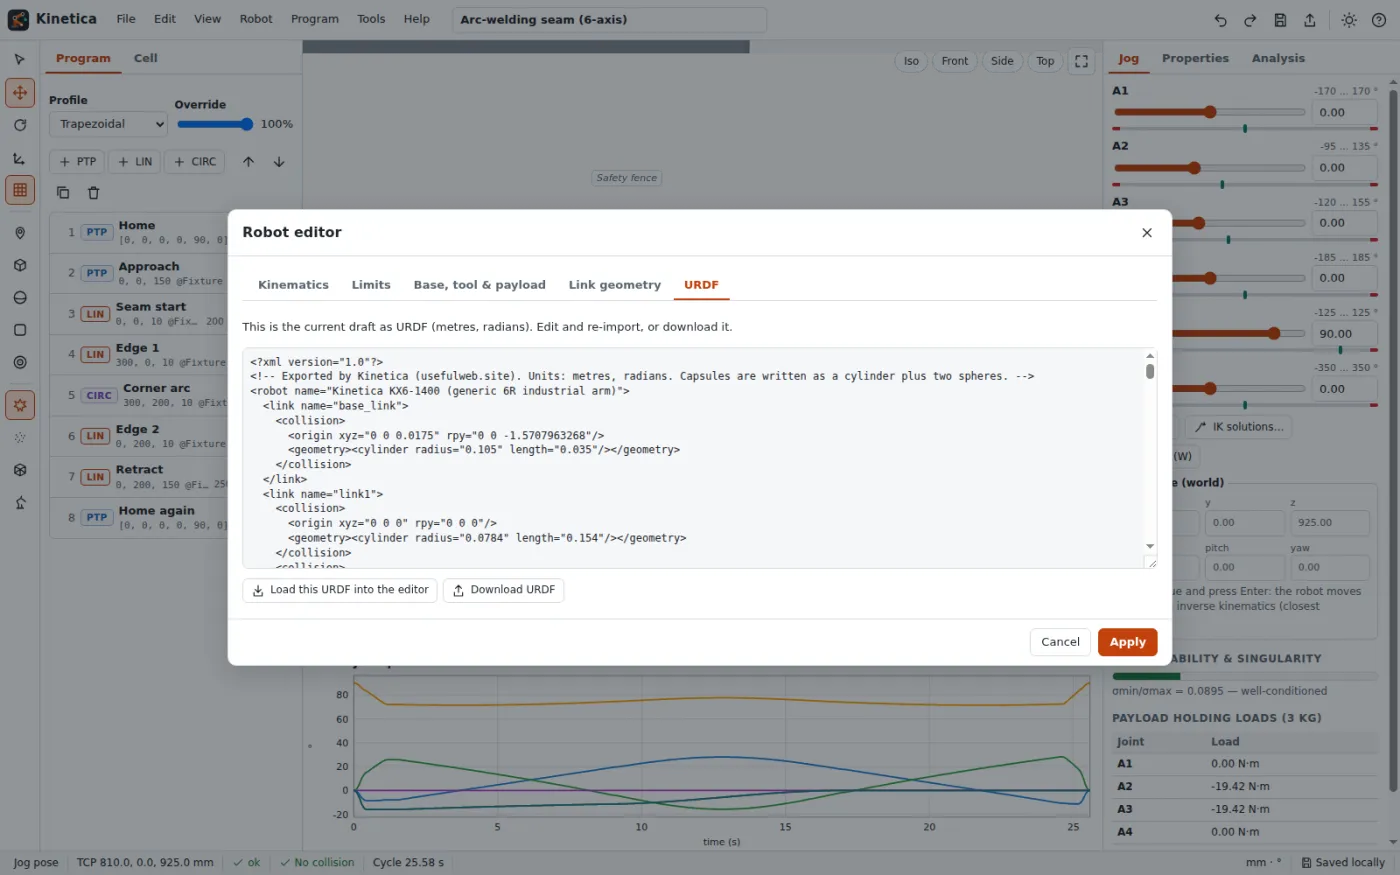
Task: Switch viewport to Side view
Action: click(1002, 61)
